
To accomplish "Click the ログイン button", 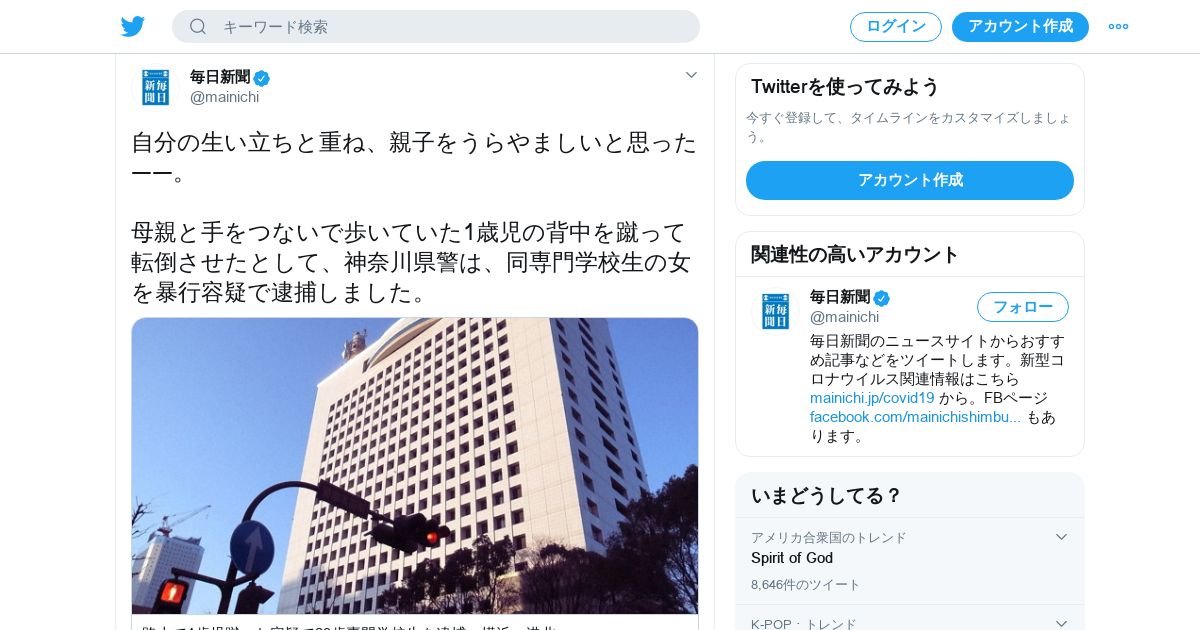I will click(x=896, y=27).
